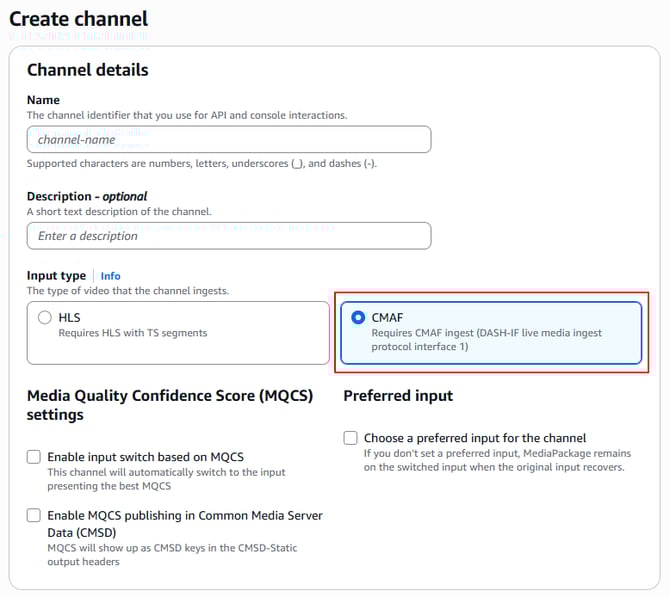Viewport: 670px width, 597px height.
Task: Click the 'HLS' option title text
Action: (69, 318)
